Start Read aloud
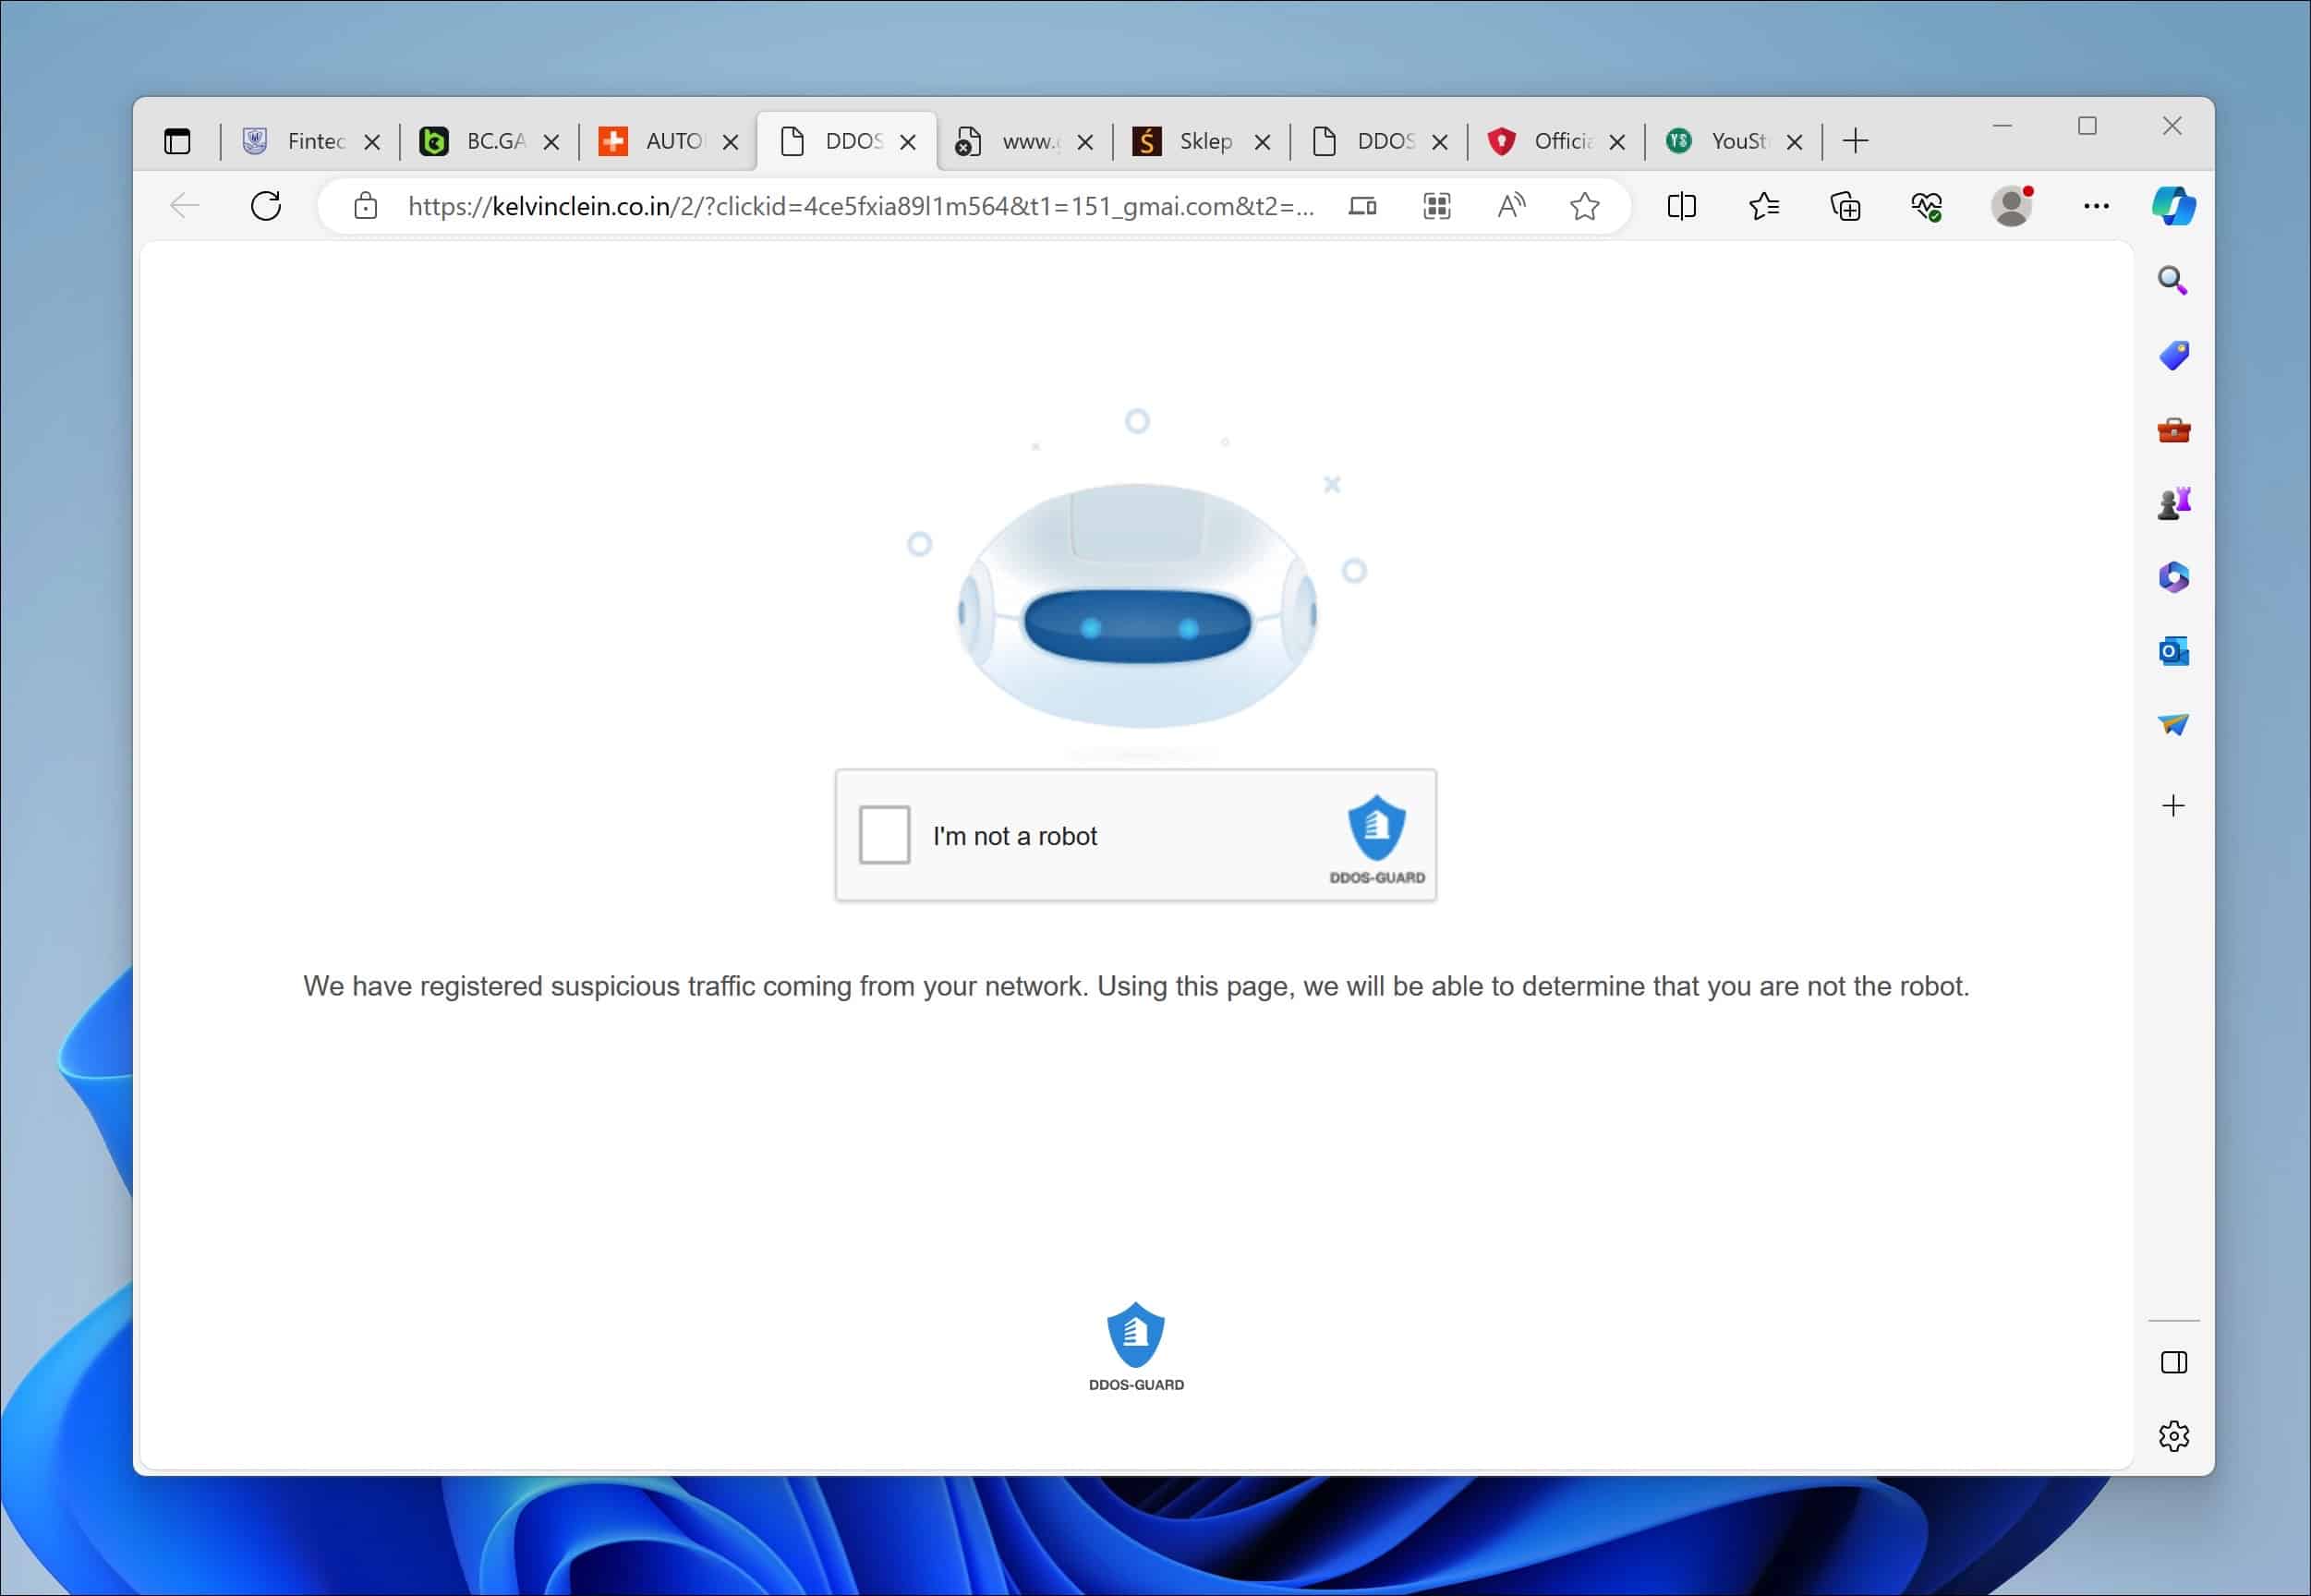The image size is (2311, 1596). (x=1511, y=206)
